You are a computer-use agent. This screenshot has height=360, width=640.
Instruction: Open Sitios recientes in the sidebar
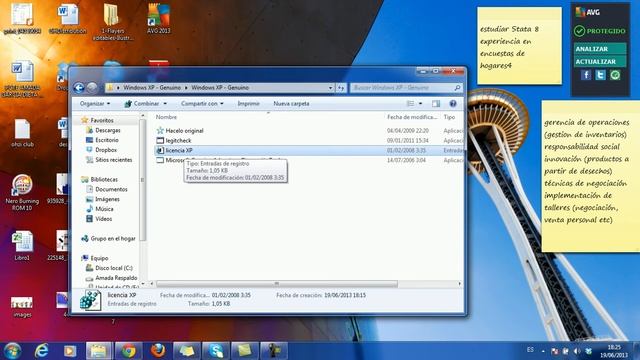pos(113,160)
